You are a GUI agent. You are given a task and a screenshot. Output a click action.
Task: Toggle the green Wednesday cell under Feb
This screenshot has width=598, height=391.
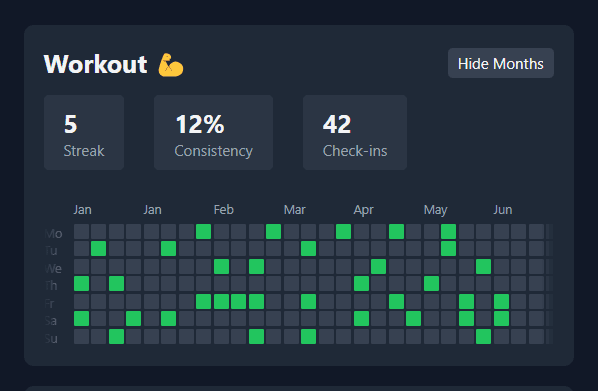222,267
